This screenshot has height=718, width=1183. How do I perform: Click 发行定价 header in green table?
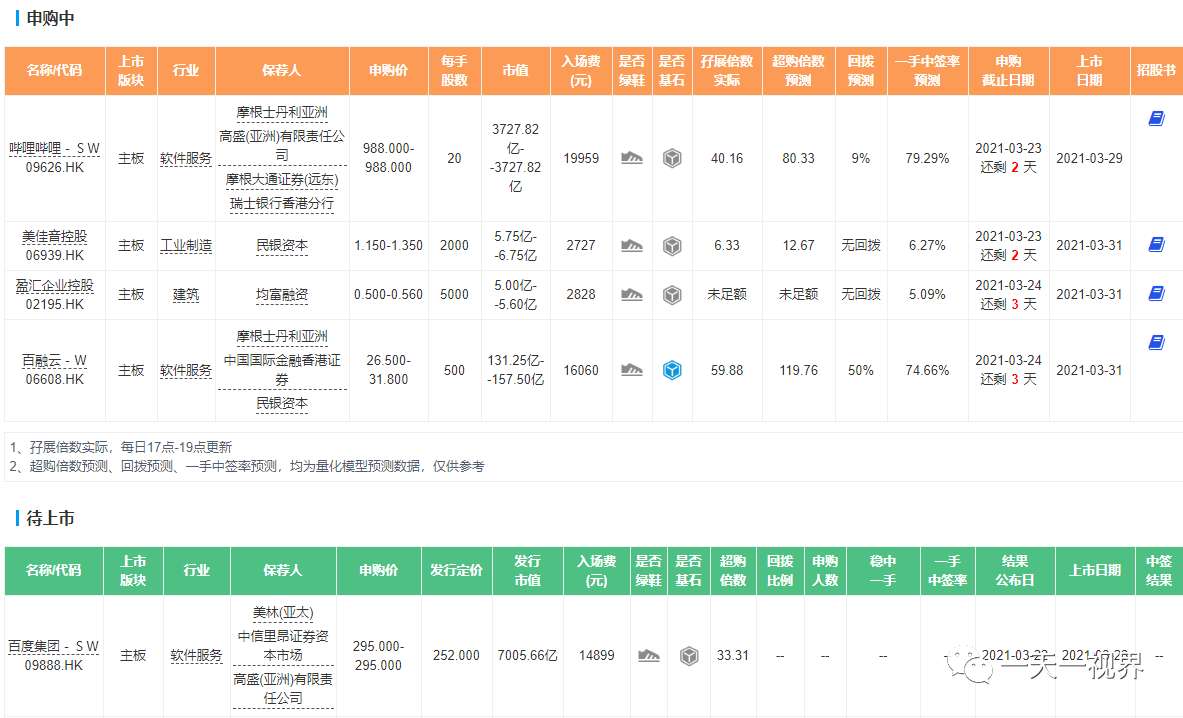pyautogui.click(x=456, y=570)
